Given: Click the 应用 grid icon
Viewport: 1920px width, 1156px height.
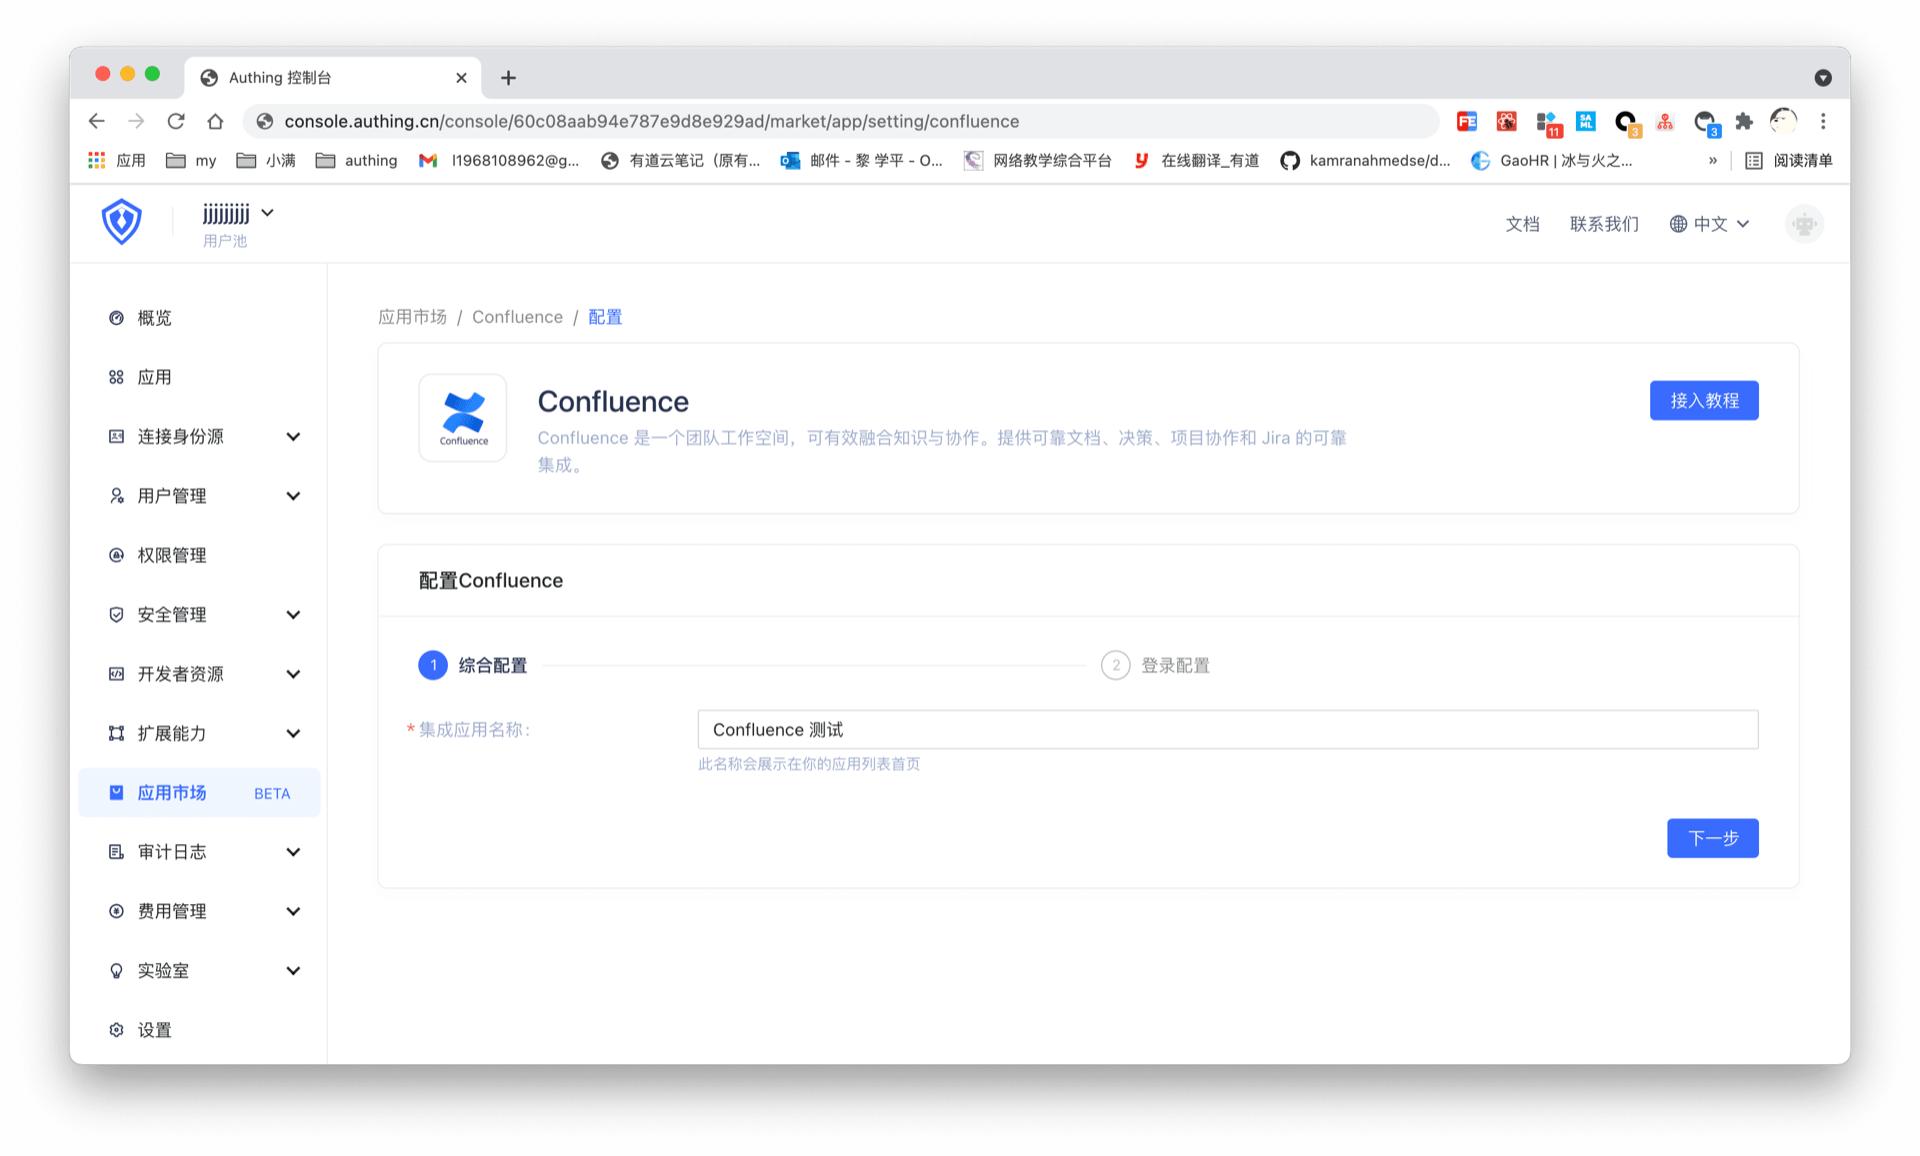Looking at the screenshot, I should tap(116, 377).
